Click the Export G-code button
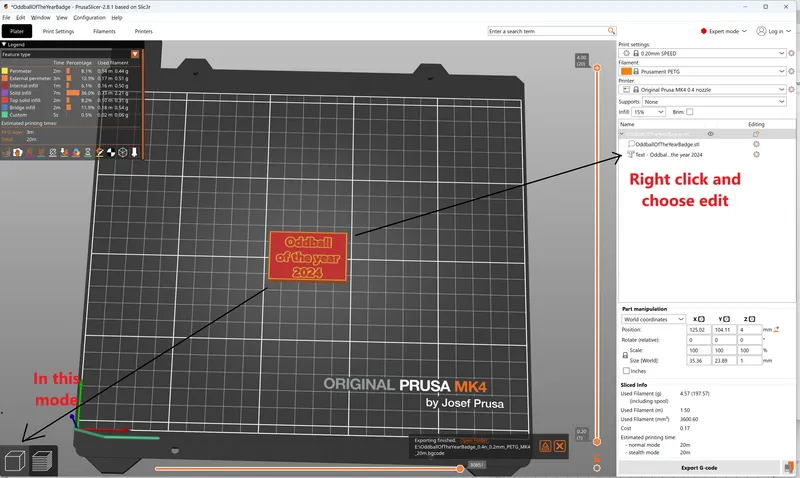Viewport: 800px width, 478px height. click(x=699, y=467)
